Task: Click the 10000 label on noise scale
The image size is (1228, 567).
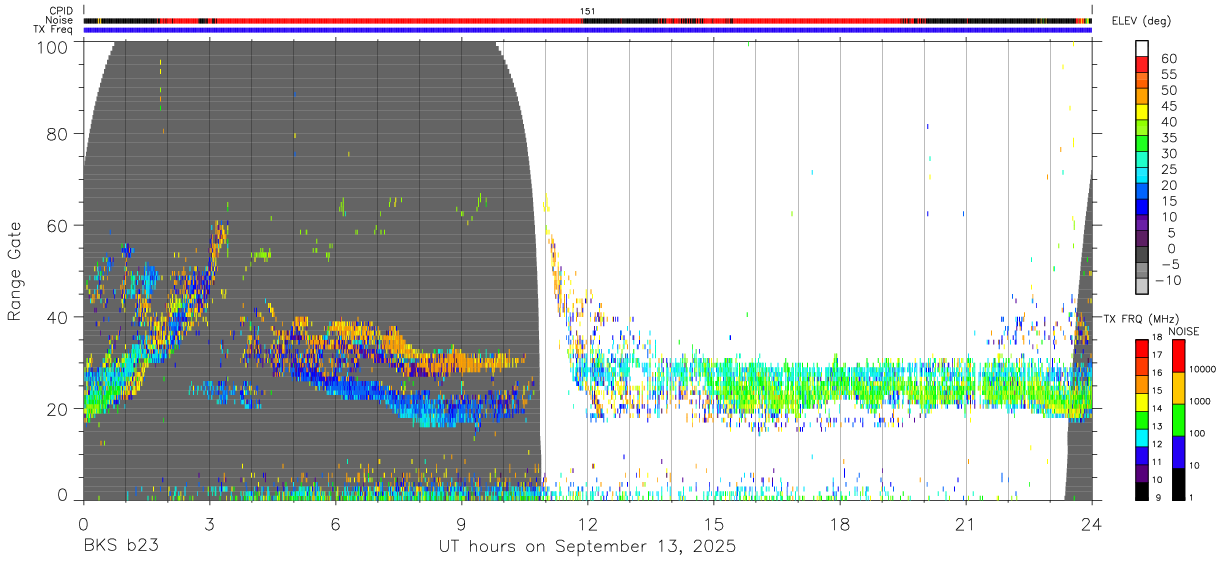Action: (1202, 369)
